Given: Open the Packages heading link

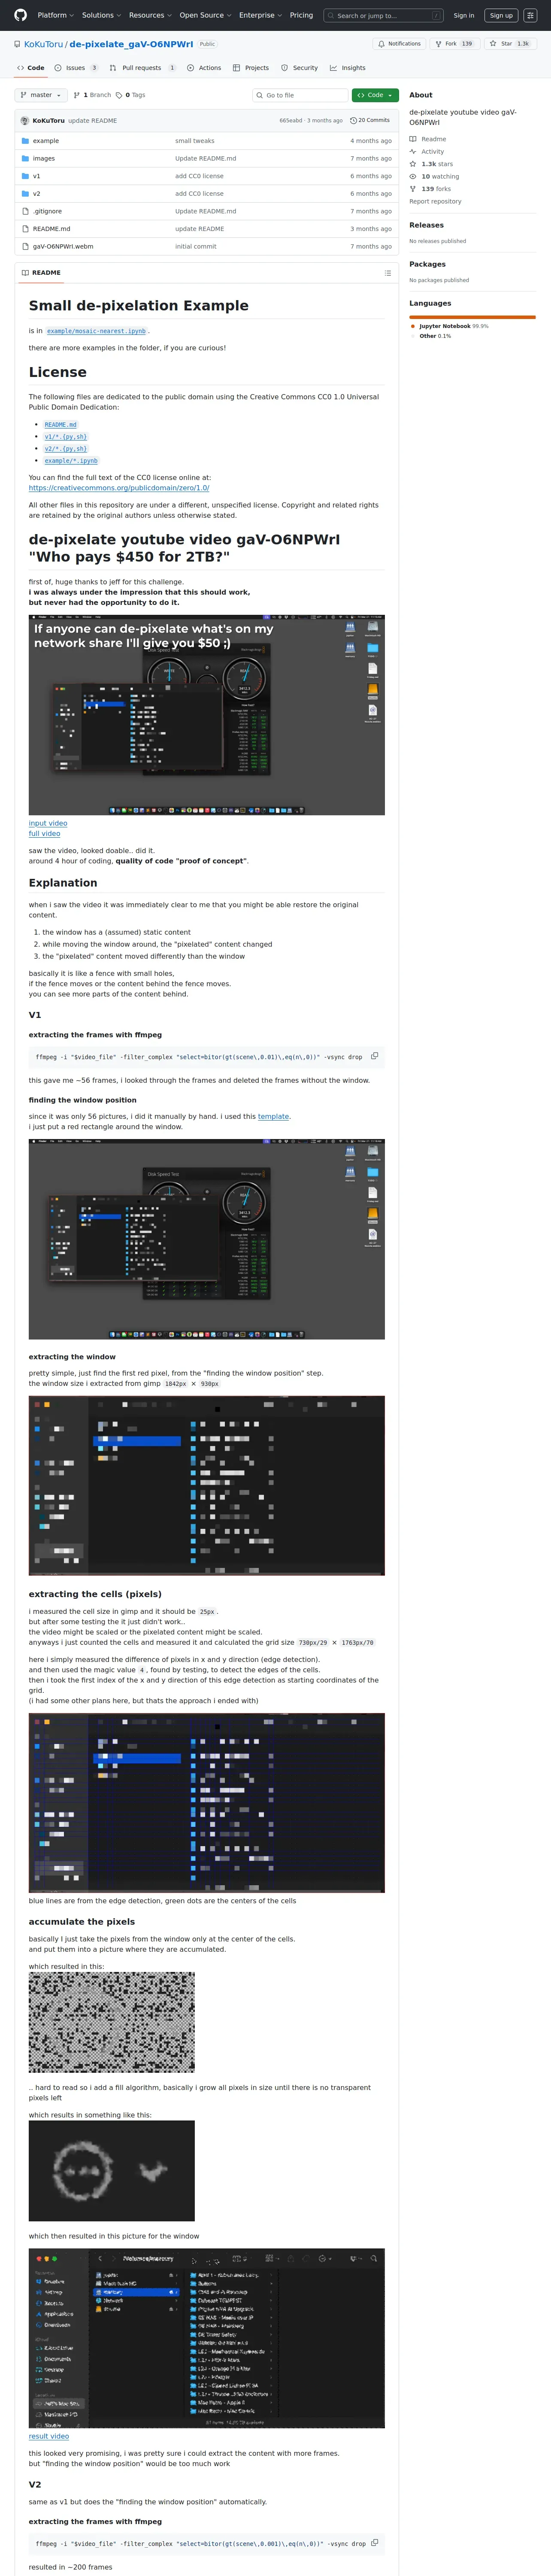Looking at the screenshot, I should [427, 264].
